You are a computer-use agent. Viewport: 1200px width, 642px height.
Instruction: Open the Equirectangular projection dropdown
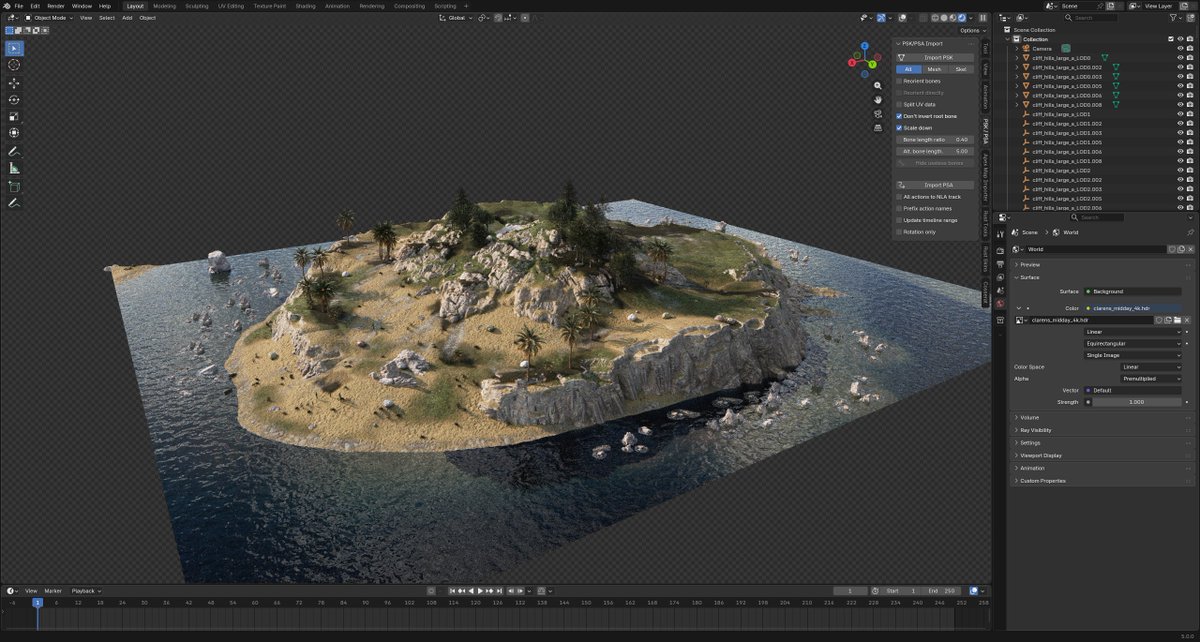[1133, 343]
